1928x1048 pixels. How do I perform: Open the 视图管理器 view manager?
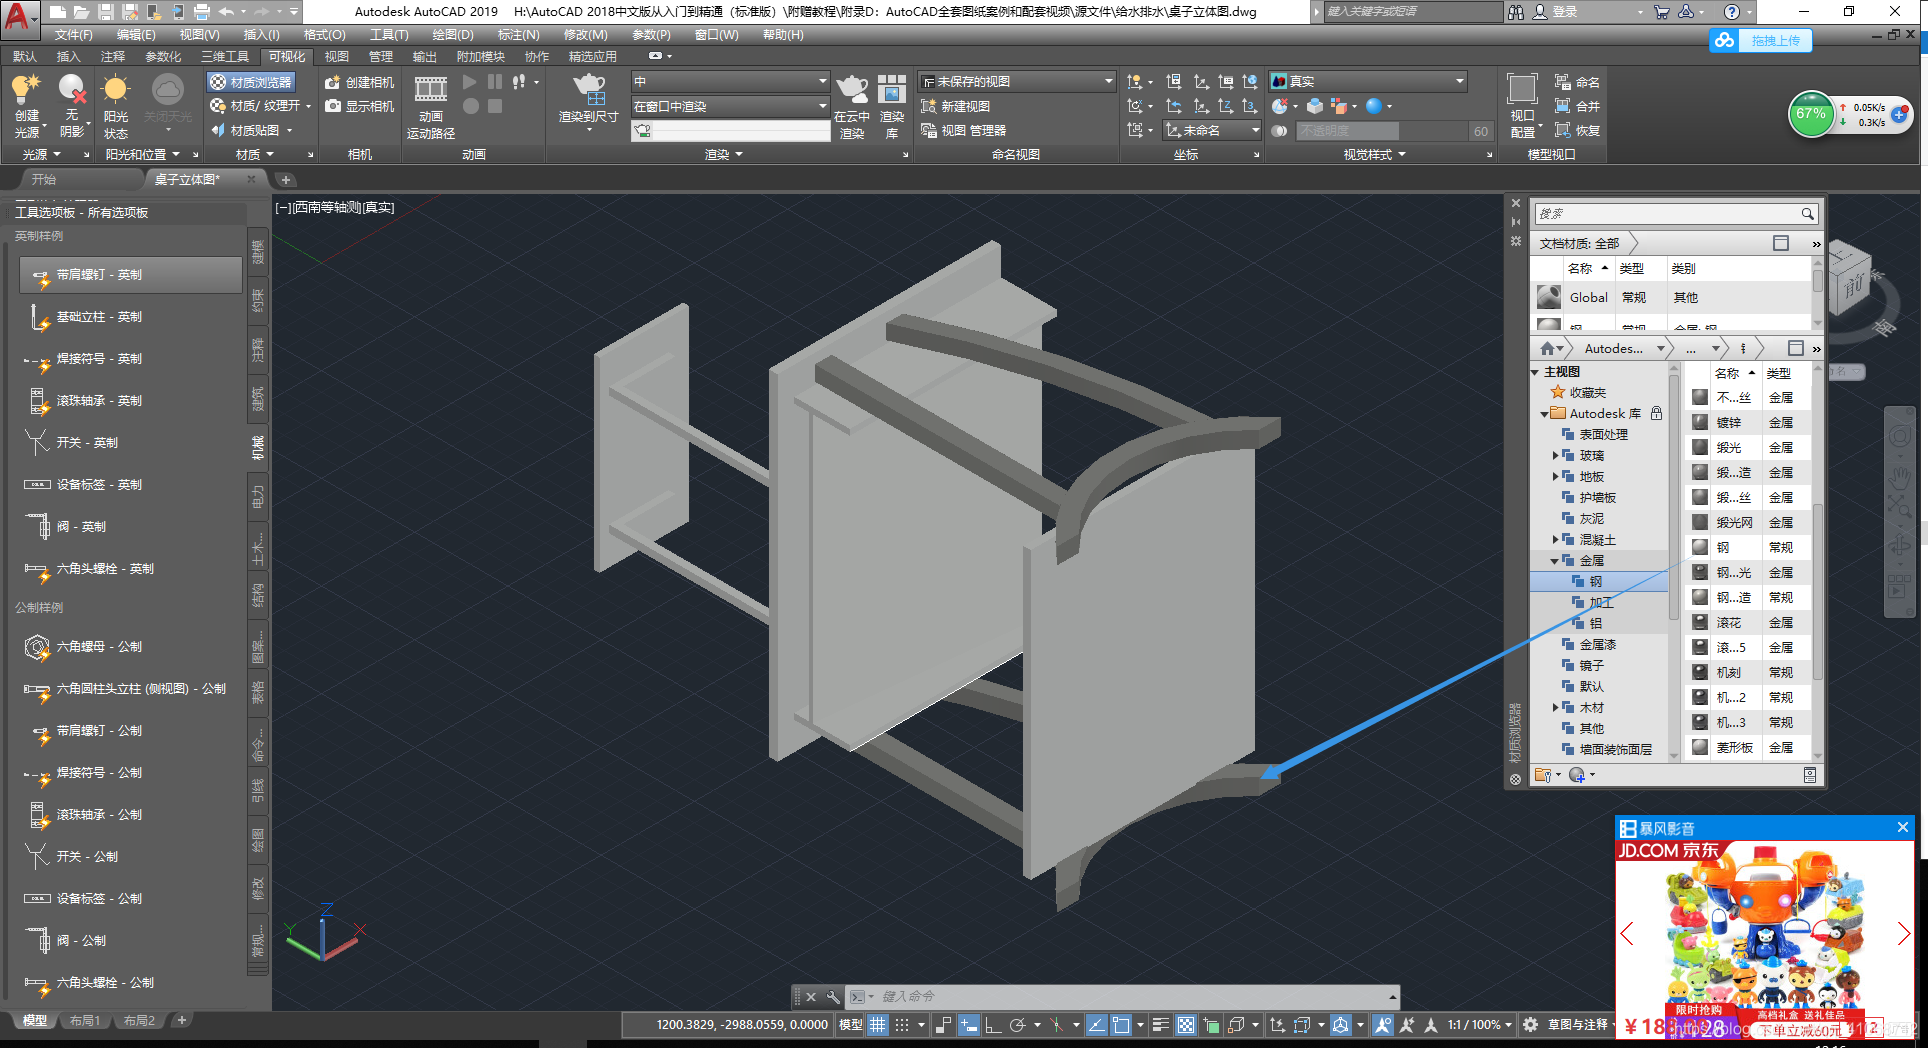[x=964, y=130]
